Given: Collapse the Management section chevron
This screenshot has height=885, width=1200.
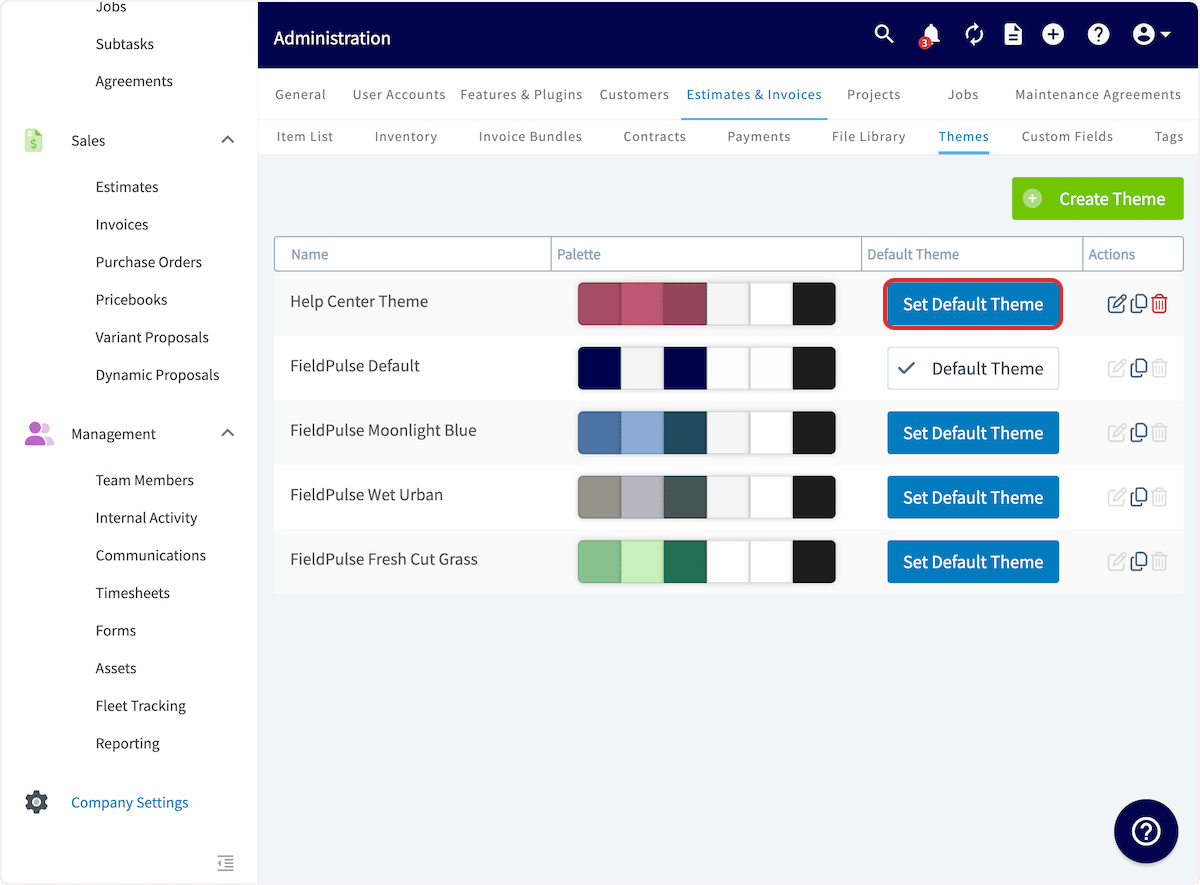Looking at the screenshot, I should pos(227,433).
